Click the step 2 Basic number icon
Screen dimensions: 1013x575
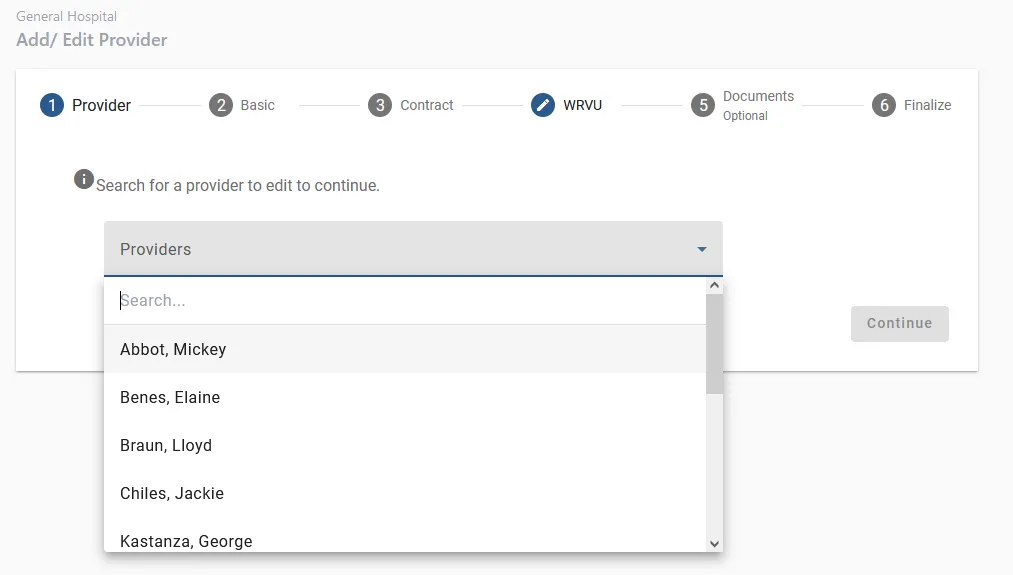pos(221,105)
